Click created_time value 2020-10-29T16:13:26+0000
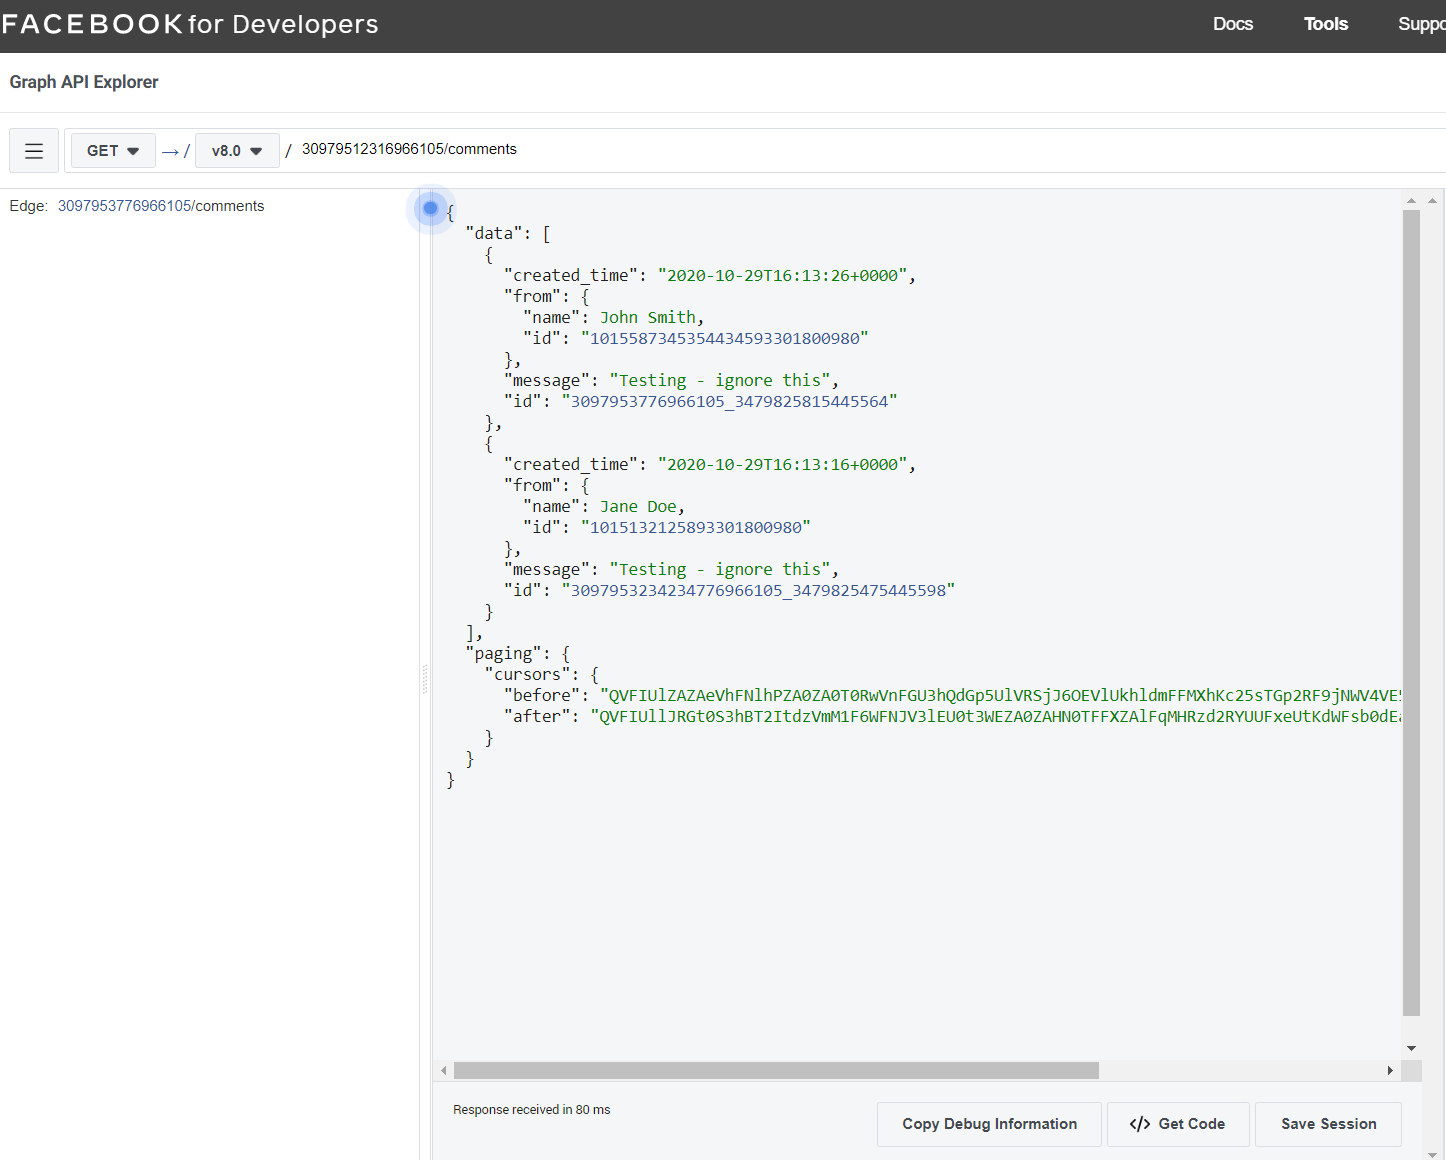The image size is (1446, 1160). pos(782,276)
